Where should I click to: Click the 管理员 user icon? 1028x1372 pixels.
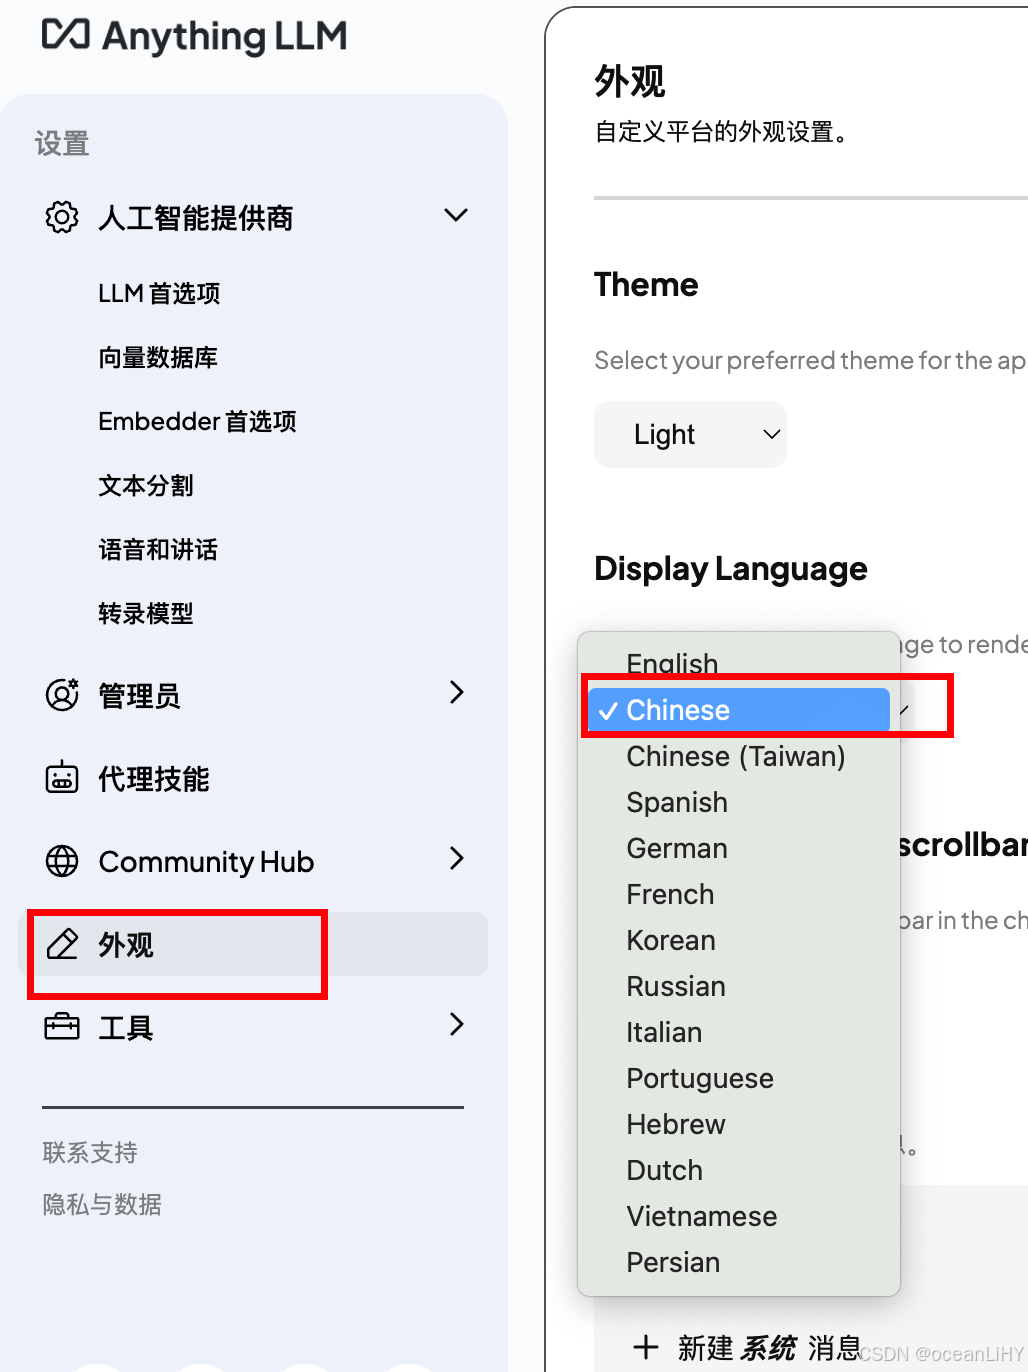pos(61,693)
